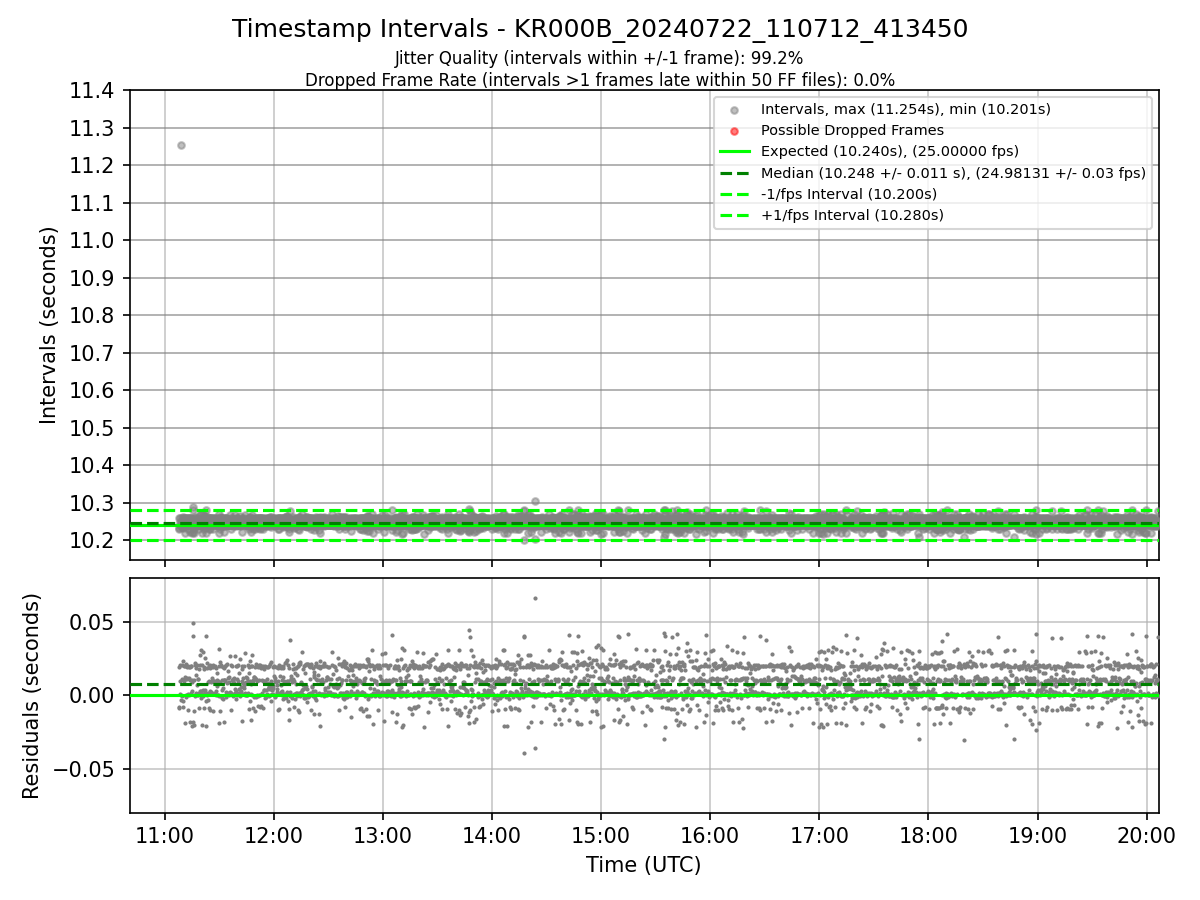Click the '17:00' x-axis tick label
The image size is (1200, 900).
tap(819, 835)
